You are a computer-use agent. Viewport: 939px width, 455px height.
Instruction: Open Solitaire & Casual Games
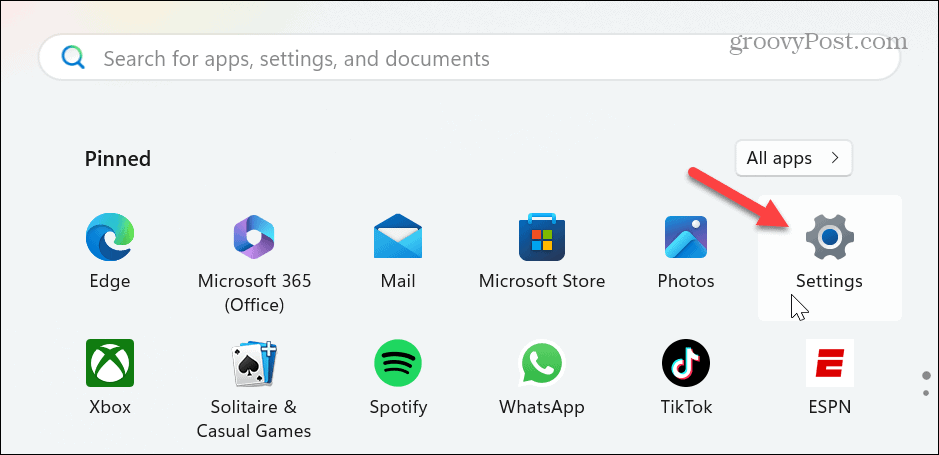tap(254, 363)
